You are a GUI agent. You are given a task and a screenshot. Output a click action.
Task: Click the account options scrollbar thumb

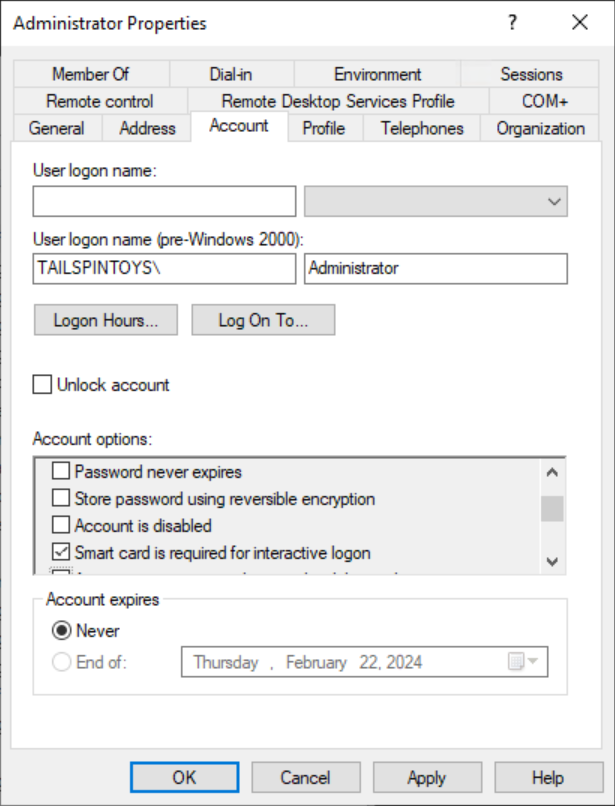coord(552,508)
